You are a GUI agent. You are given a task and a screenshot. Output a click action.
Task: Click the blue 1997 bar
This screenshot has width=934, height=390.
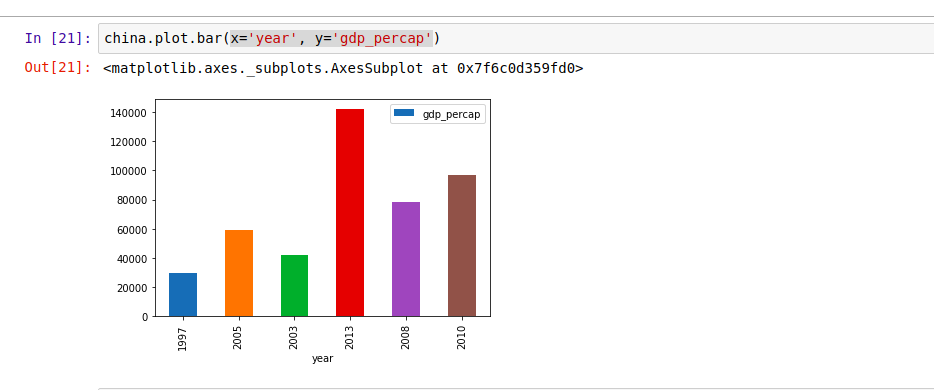click(x=183, y=295)
